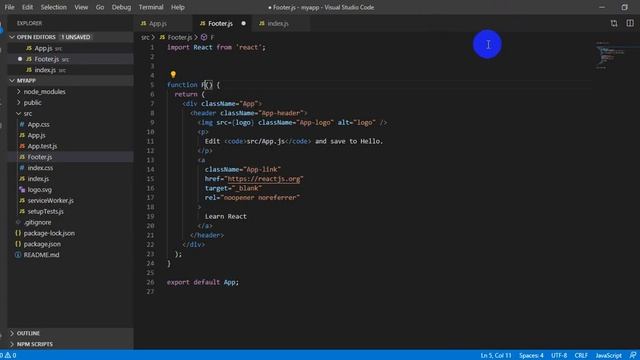This screenshot has width=640, height=360.
Task: Open README.md in the explorer
Action: (x=70, y=255)
